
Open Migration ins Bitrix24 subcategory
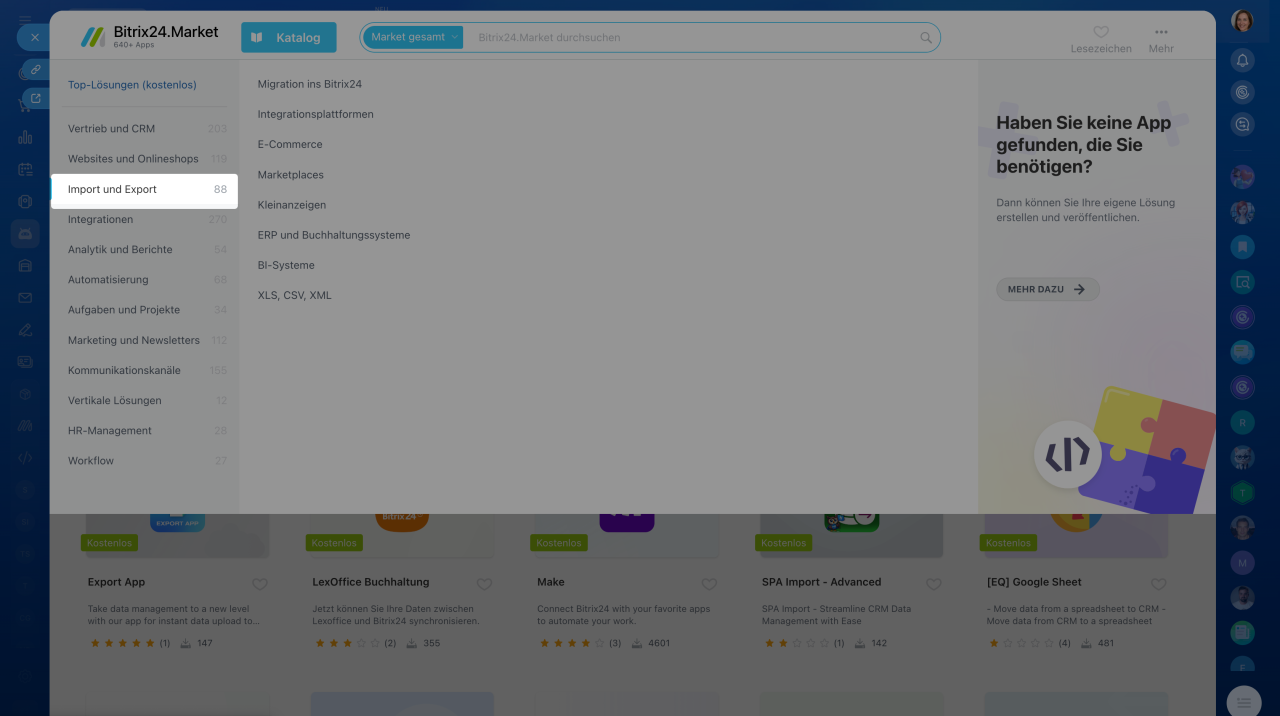[309, 84]
